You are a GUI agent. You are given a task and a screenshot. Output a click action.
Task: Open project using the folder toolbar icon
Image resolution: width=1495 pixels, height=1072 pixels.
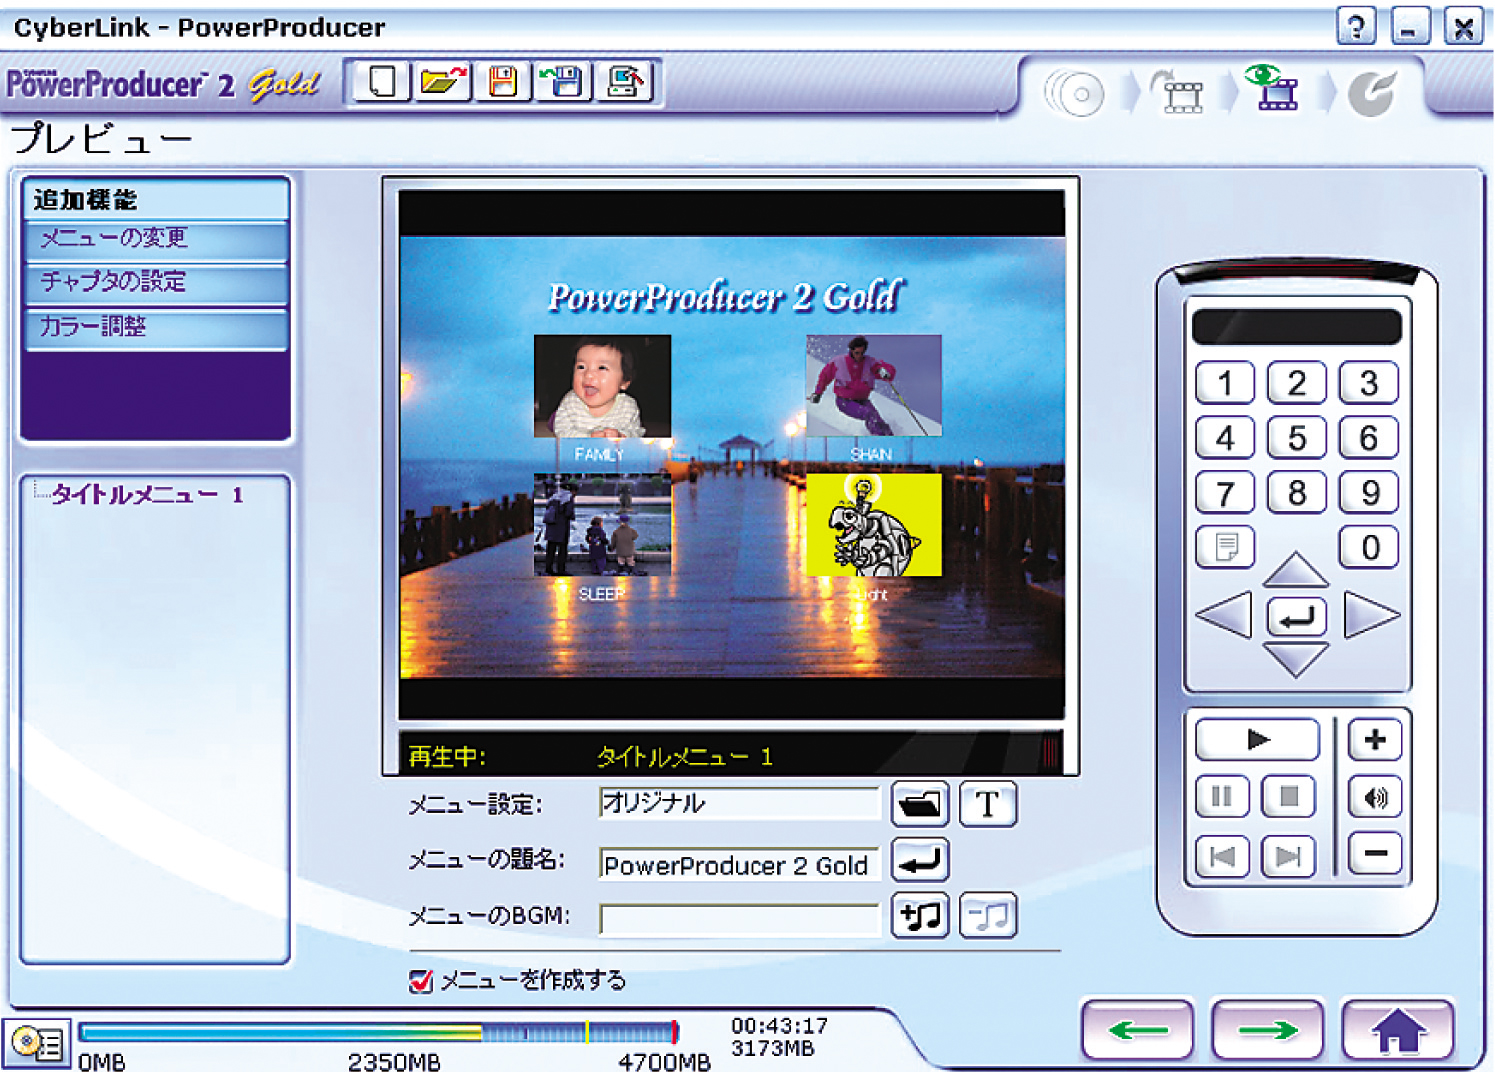click(x=443, y=81)
